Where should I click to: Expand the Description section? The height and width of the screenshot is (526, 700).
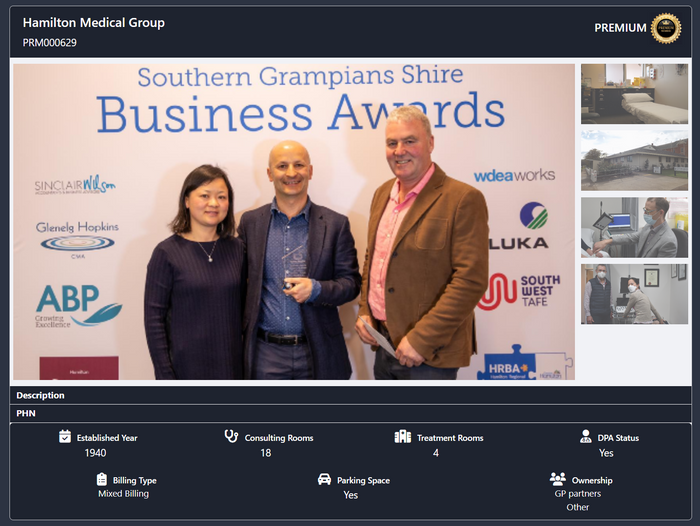(x=350, y=395)
